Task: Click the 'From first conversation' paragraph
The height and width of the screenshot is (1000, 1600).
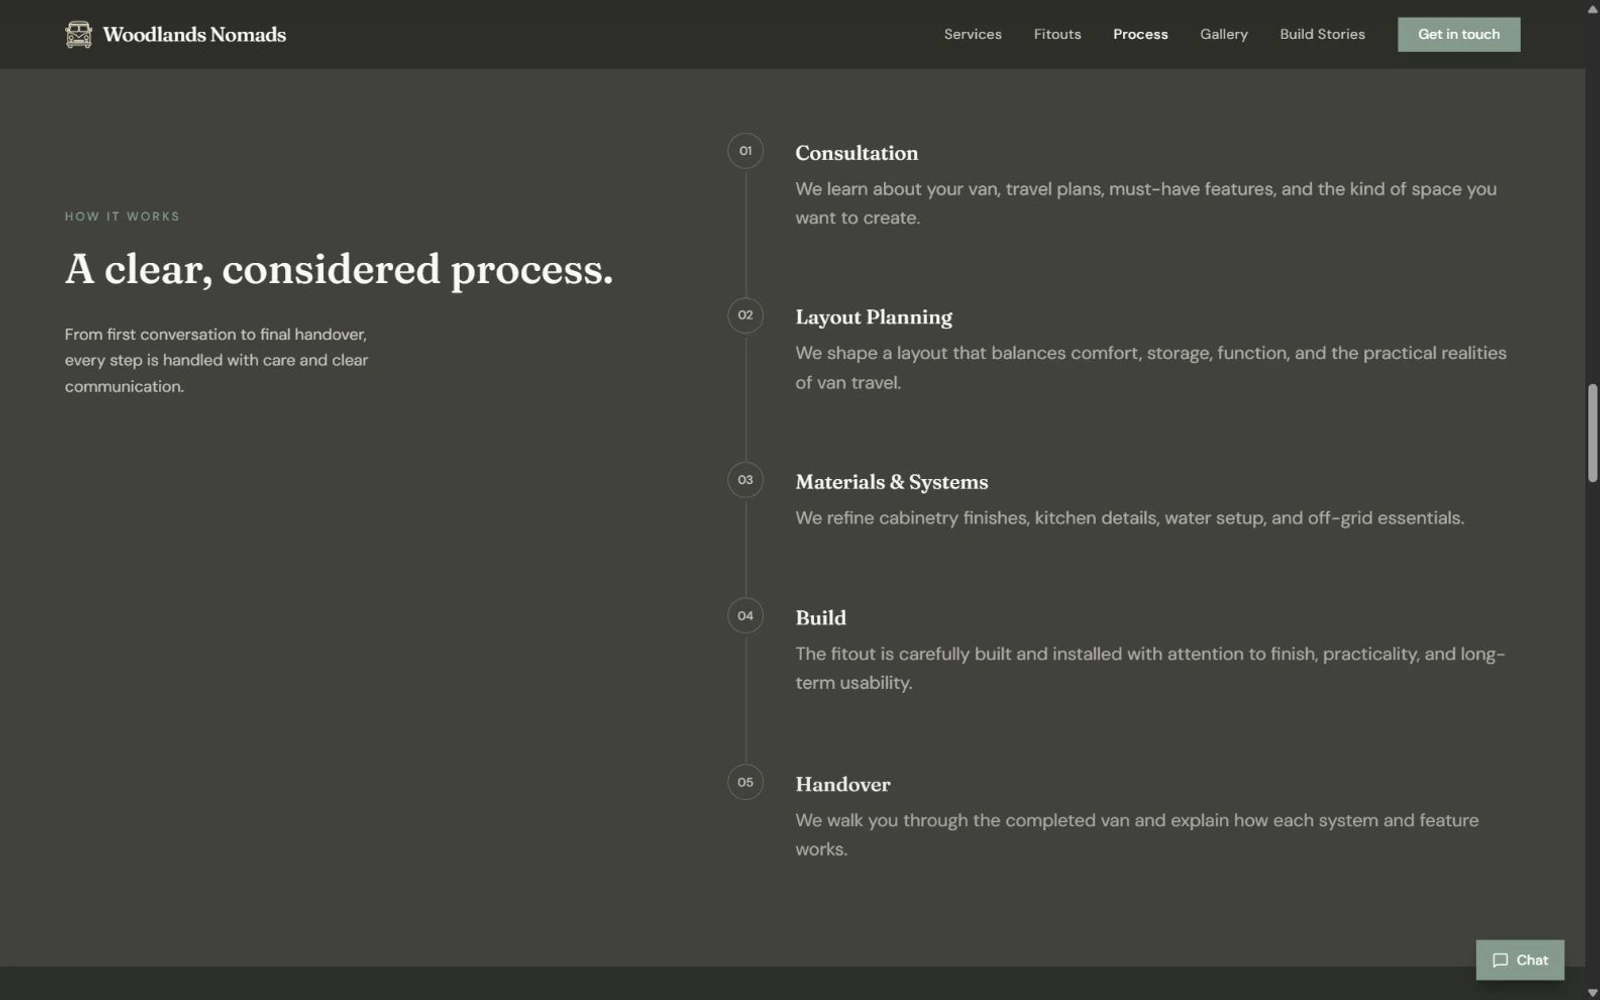Action: point(216,360)
